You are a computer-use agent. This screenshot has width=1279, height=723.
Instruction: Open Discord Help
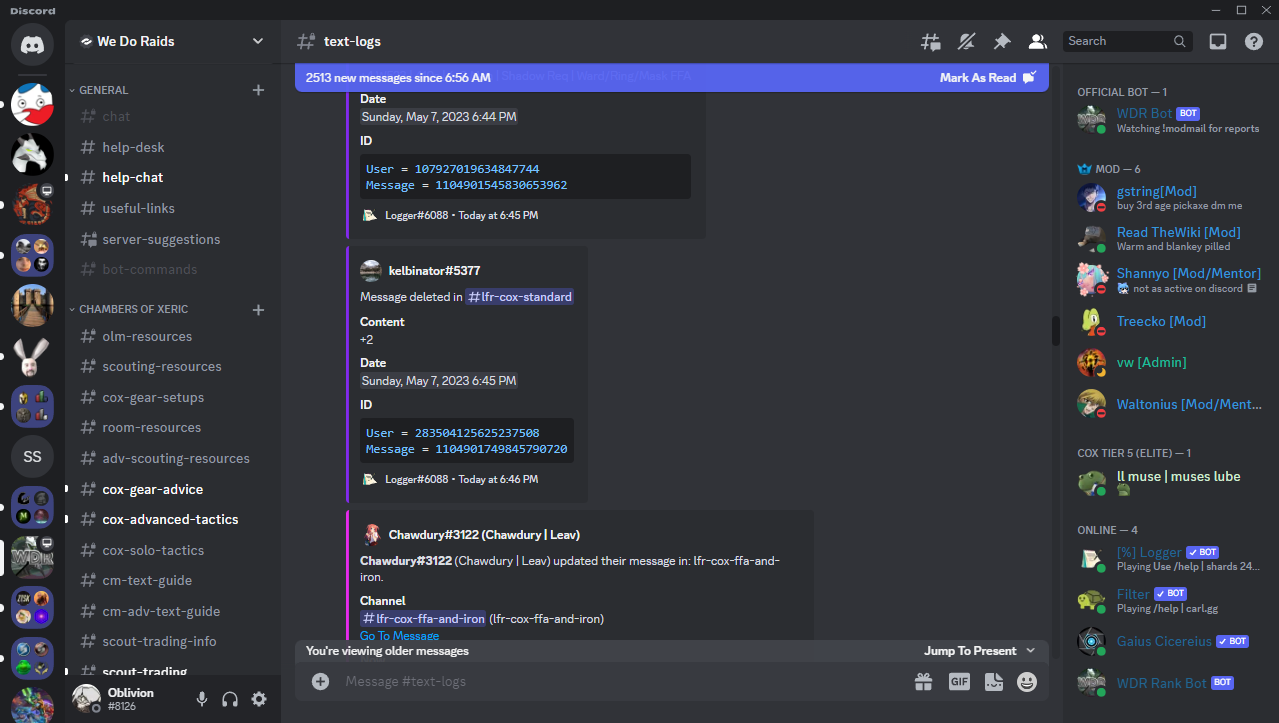click(1254, 42)
